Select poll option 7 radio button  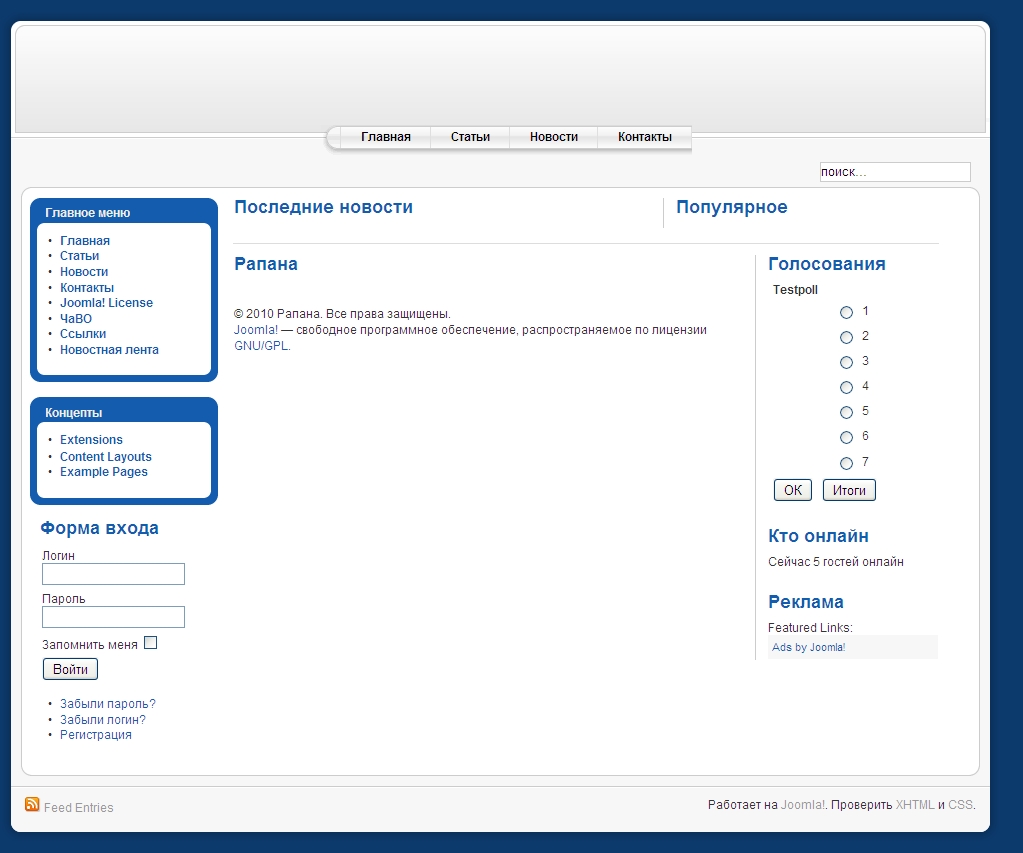[846, 463]
